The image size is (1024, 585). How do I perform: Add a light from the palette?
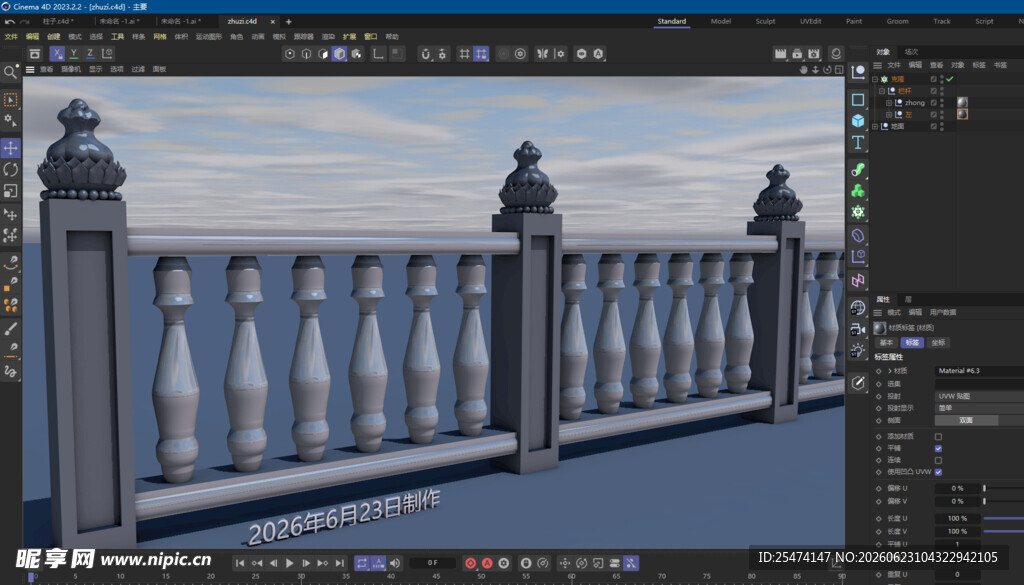(x=858, y=351)
